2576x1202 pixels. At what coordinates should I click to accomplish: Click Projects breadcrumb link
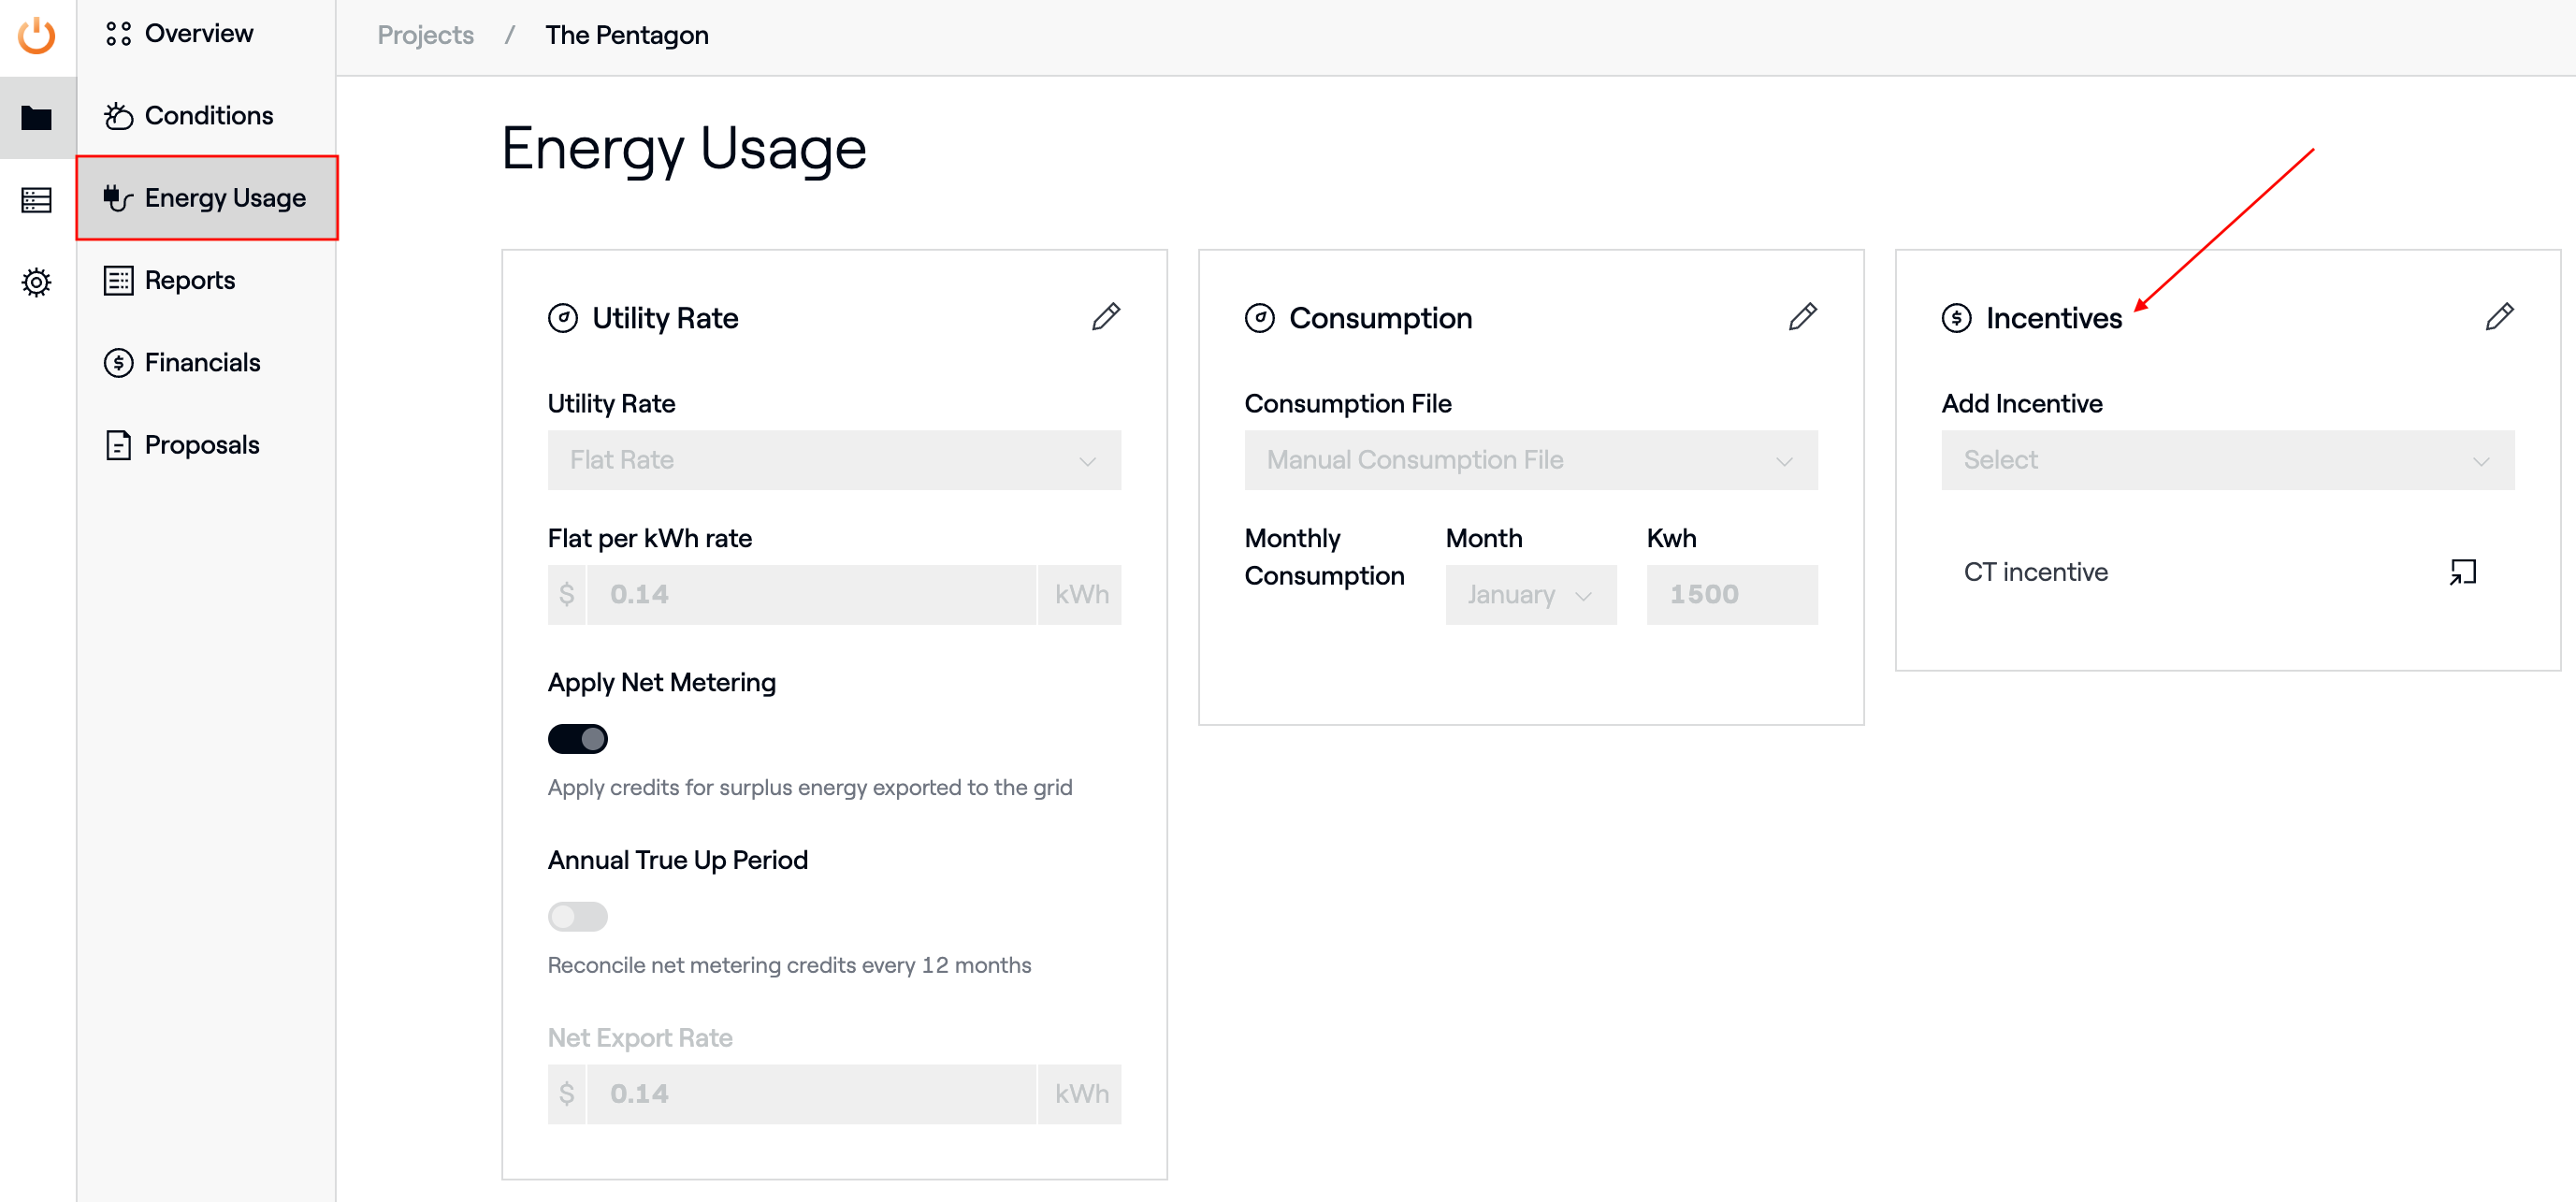pyautogui.click(x=425, y=36)
